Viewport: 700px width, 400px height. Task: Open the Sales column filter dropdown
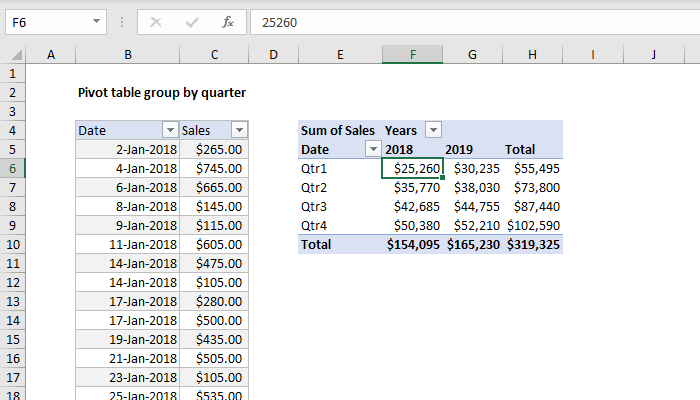[x=239, y=130]
